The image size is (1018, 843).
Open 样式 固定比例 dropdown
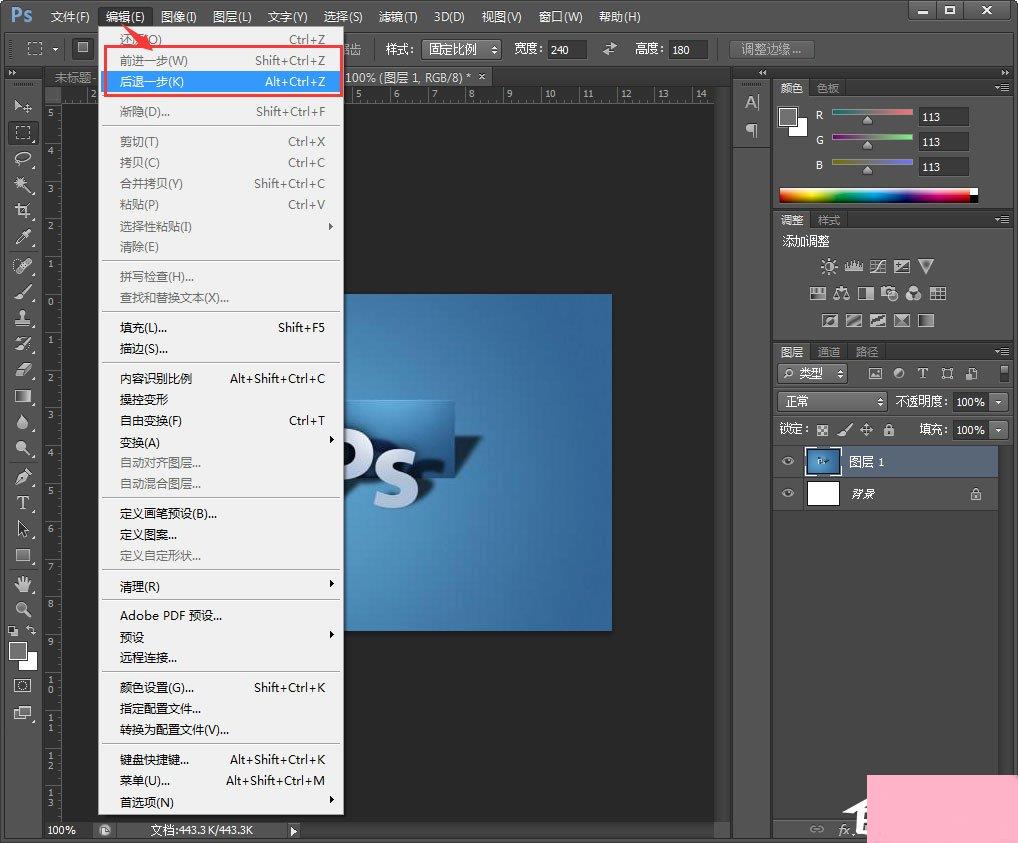[462, 49]
